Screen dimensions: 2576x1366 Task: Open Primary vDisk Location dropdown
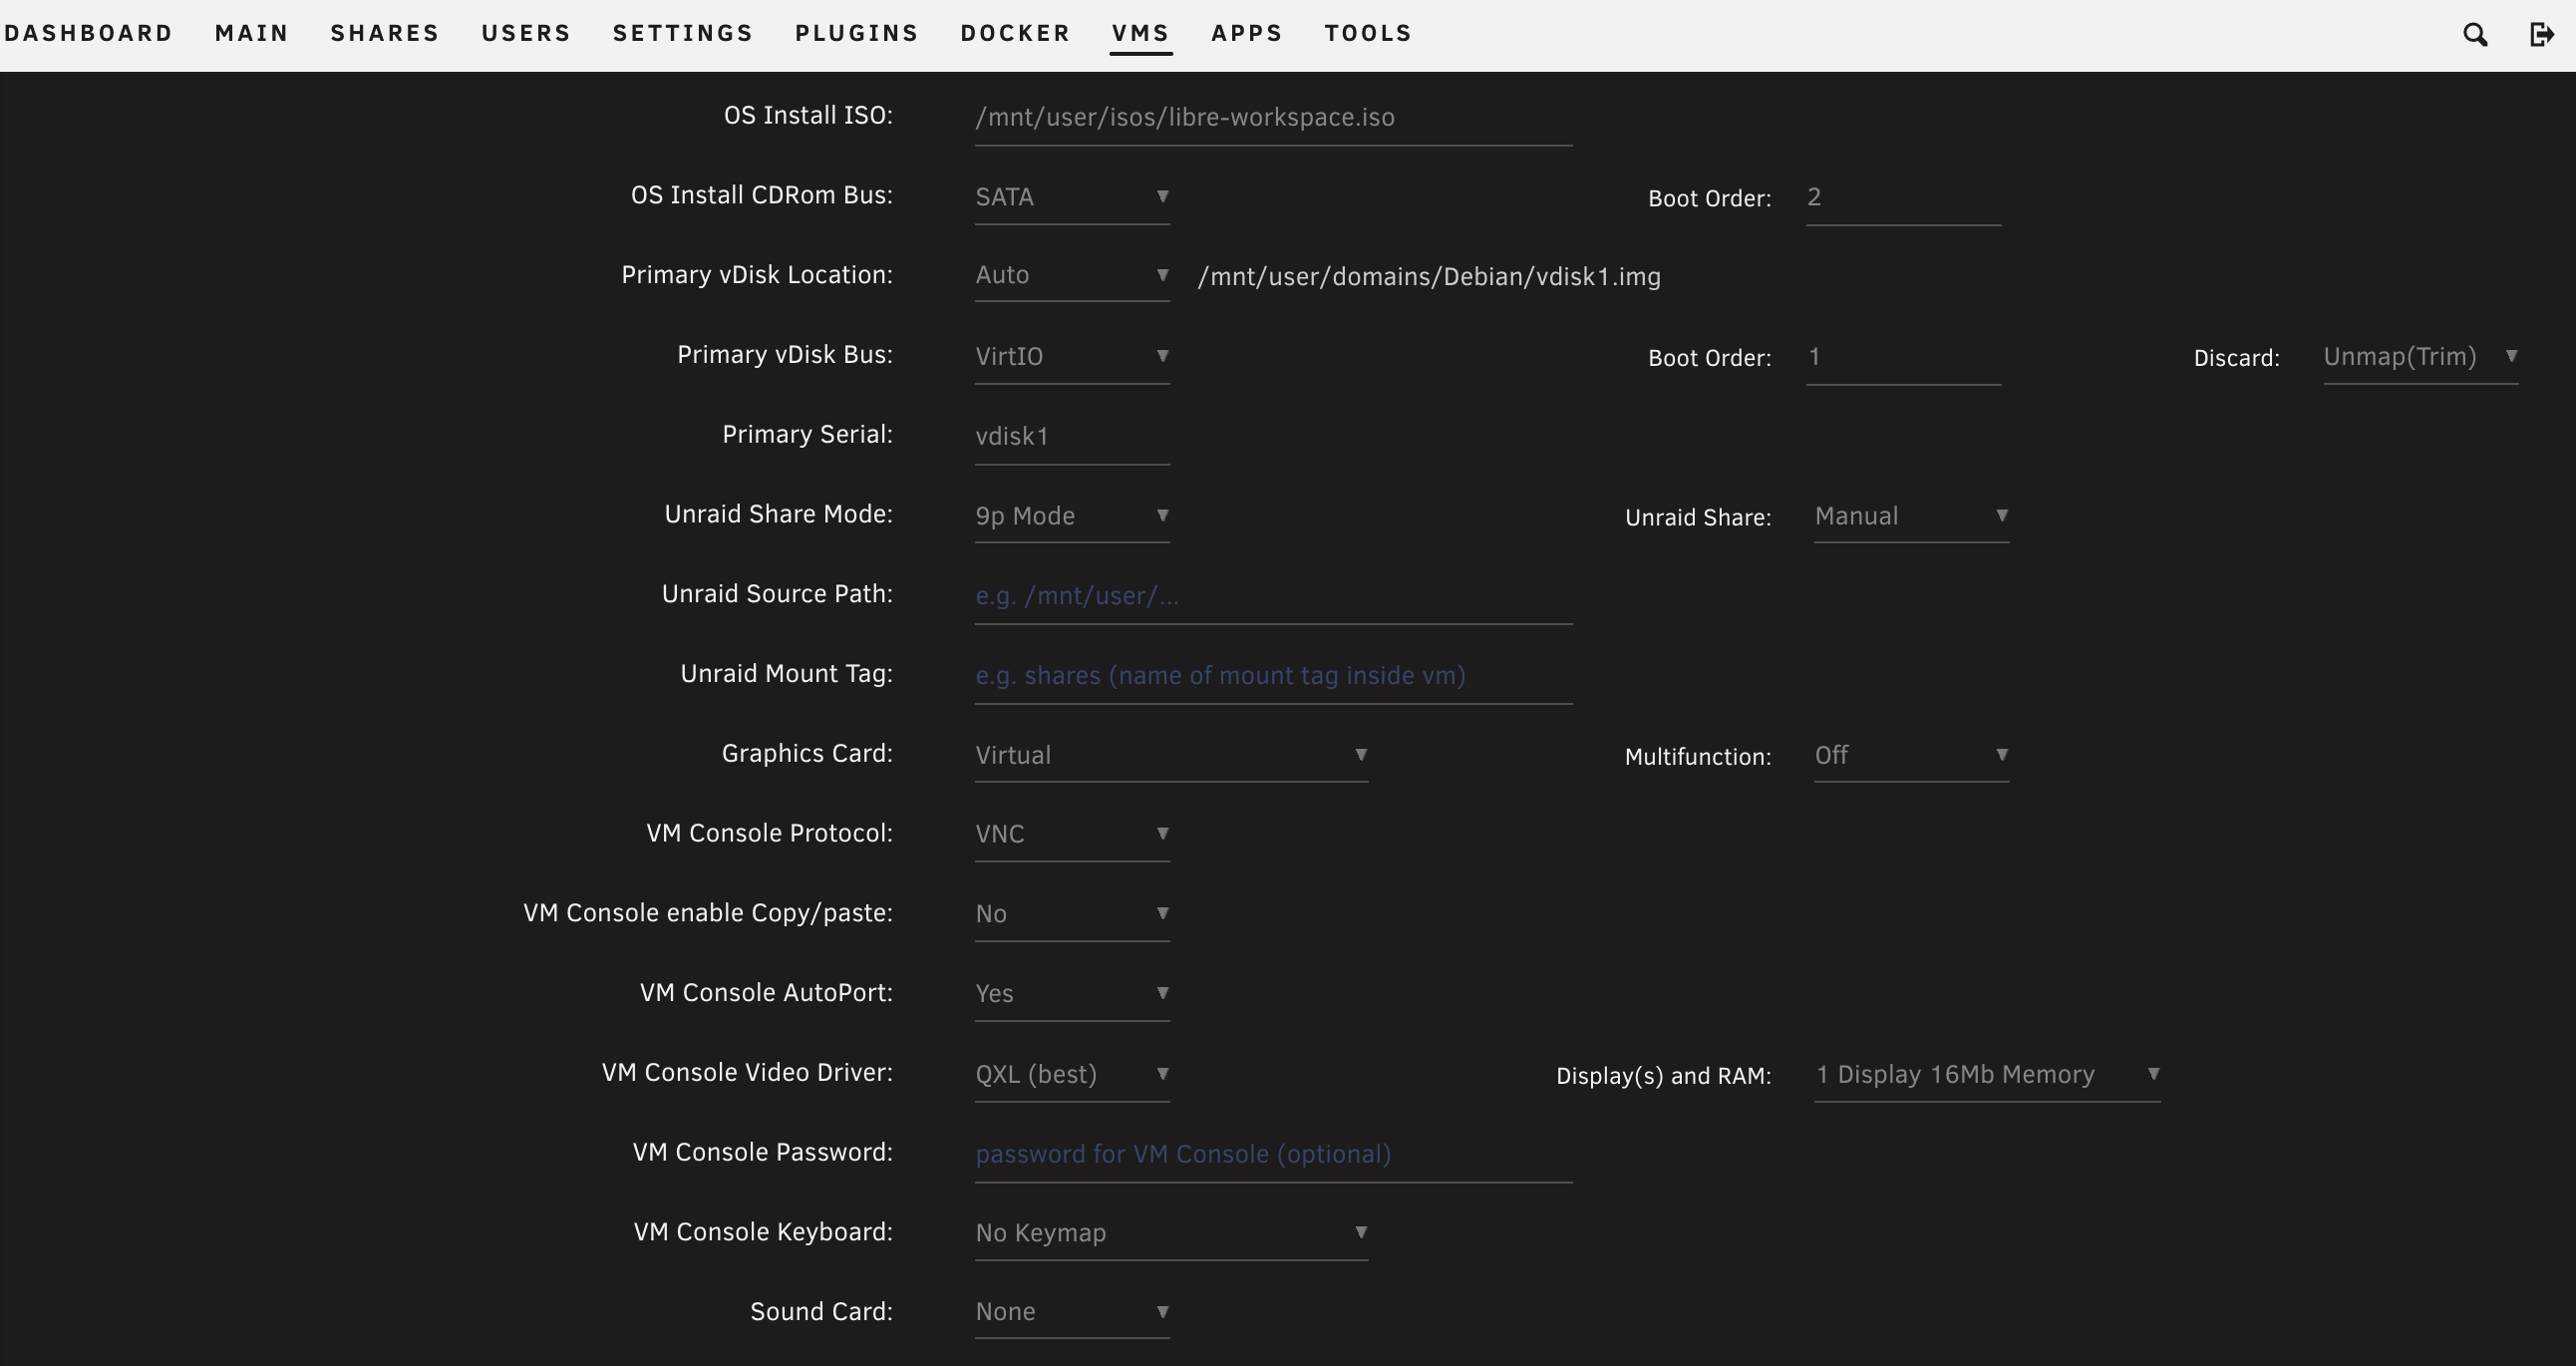click(x=1071, y=275)
